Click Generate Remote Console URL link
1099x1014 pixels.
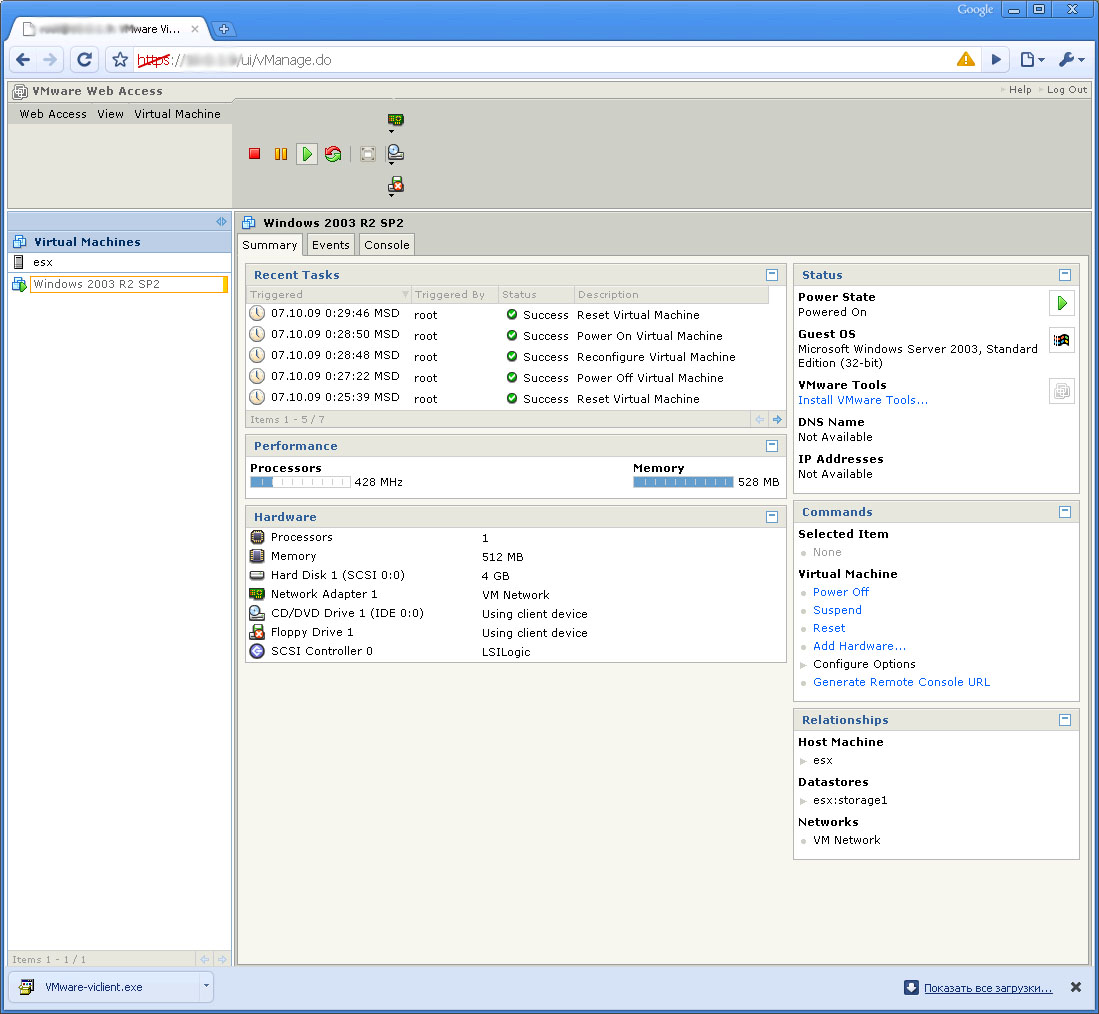[x=901, y=682]
